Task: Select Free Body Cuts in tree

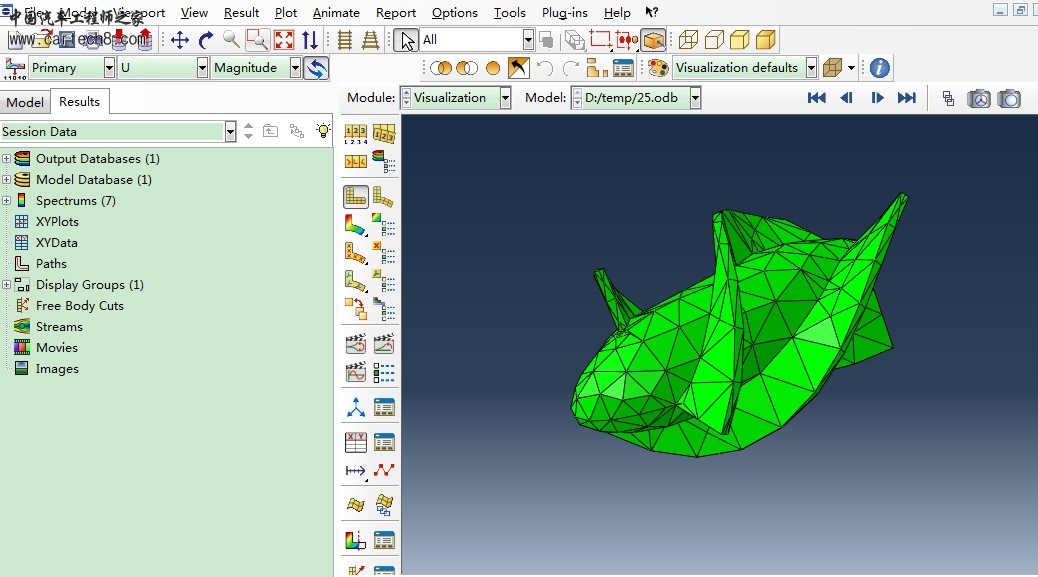Action: pyautogui.click(x=79, y=306)
